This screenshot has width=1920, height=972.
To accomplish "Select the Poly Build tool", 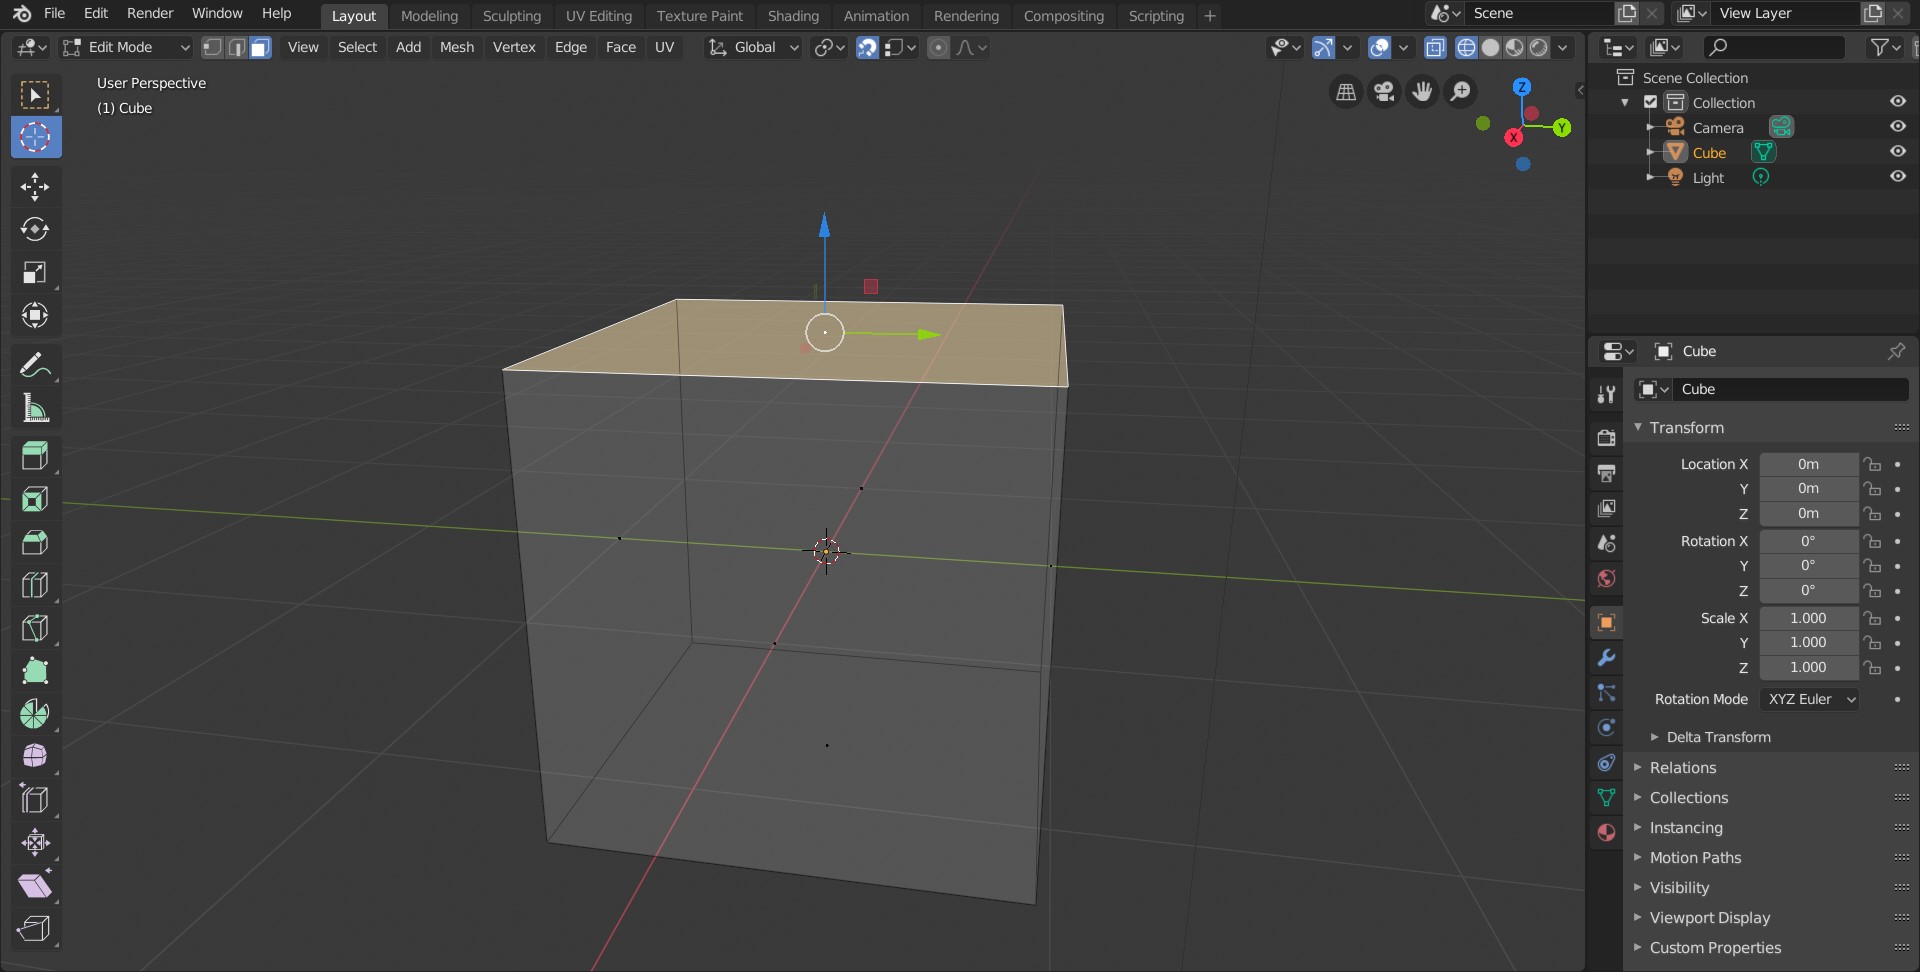I will point(35,671).
